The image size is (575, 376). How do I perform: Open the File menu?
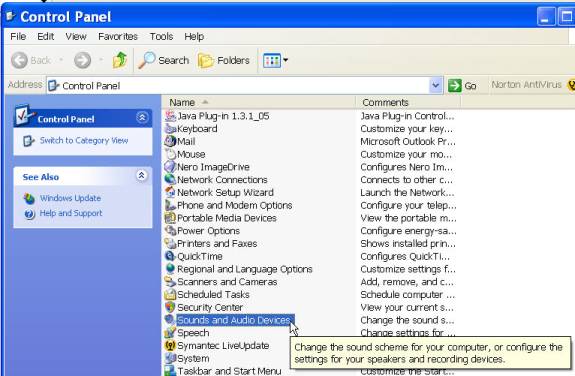pyautogui.click(x=18, y=37)
